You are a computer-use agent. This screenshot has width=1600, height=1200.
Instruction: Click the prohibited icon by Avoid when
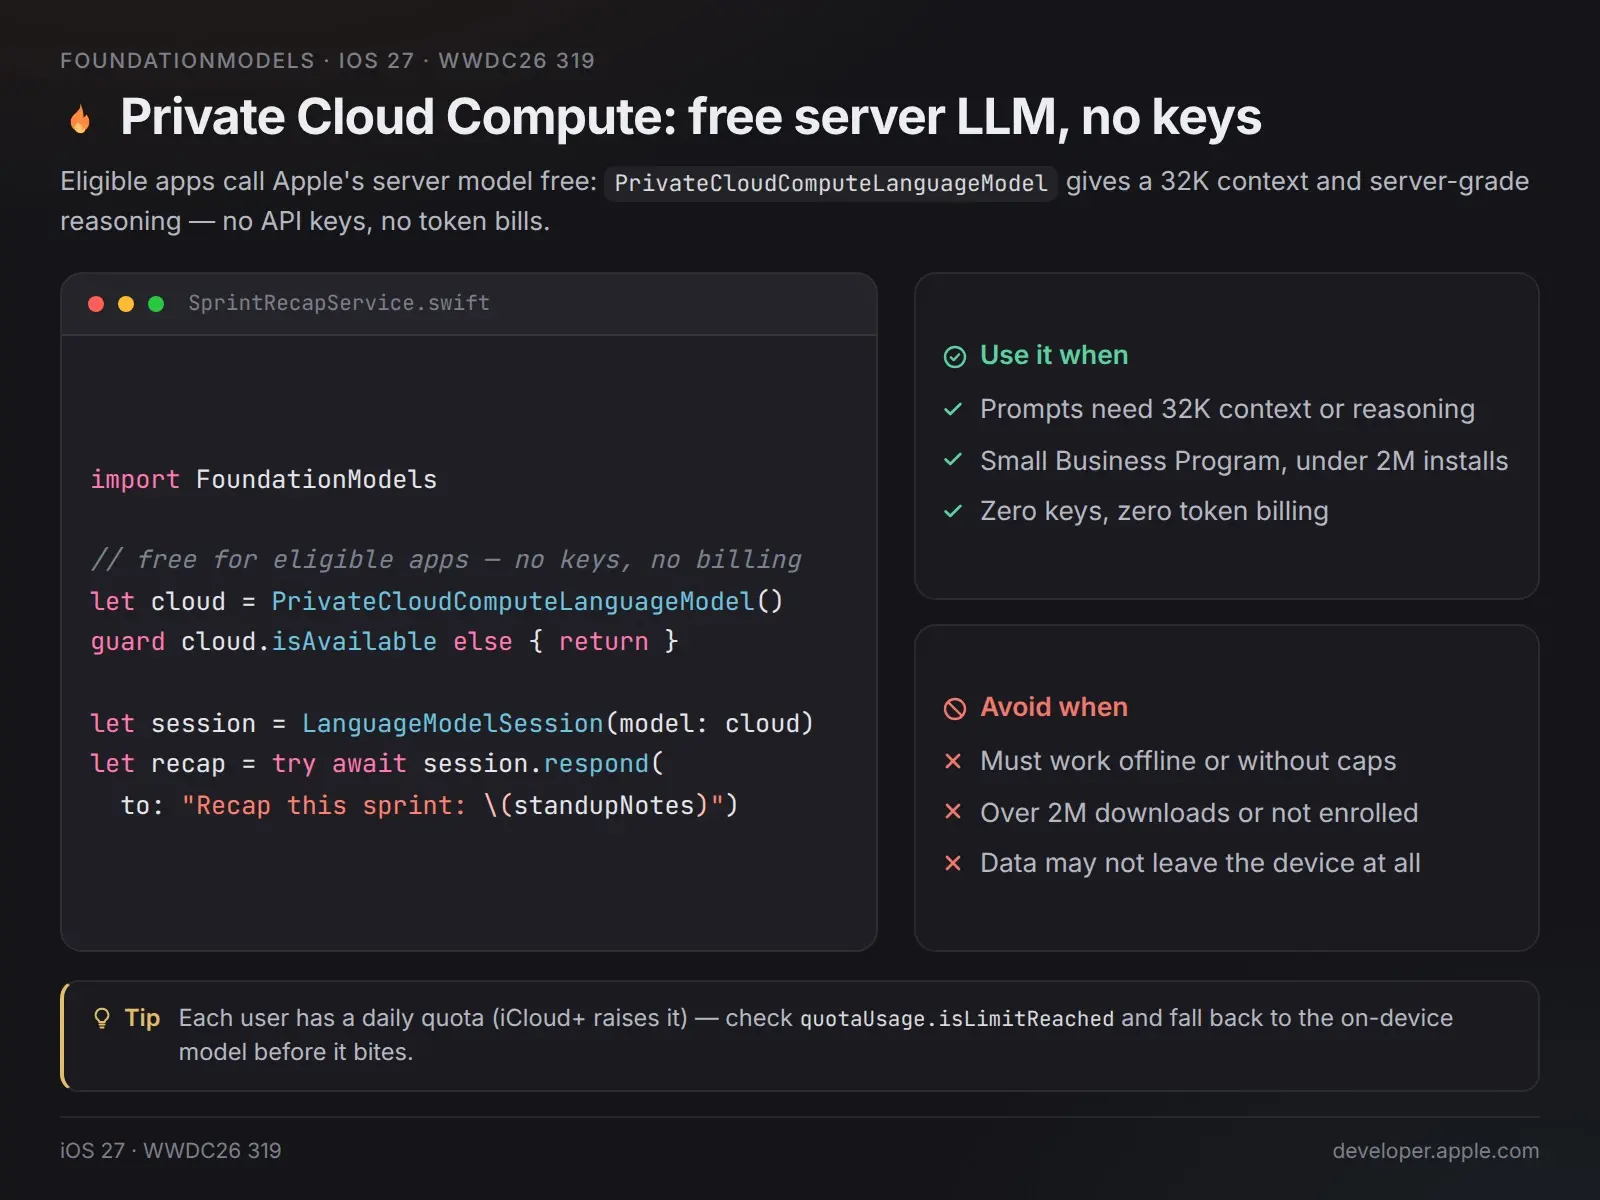955,709
